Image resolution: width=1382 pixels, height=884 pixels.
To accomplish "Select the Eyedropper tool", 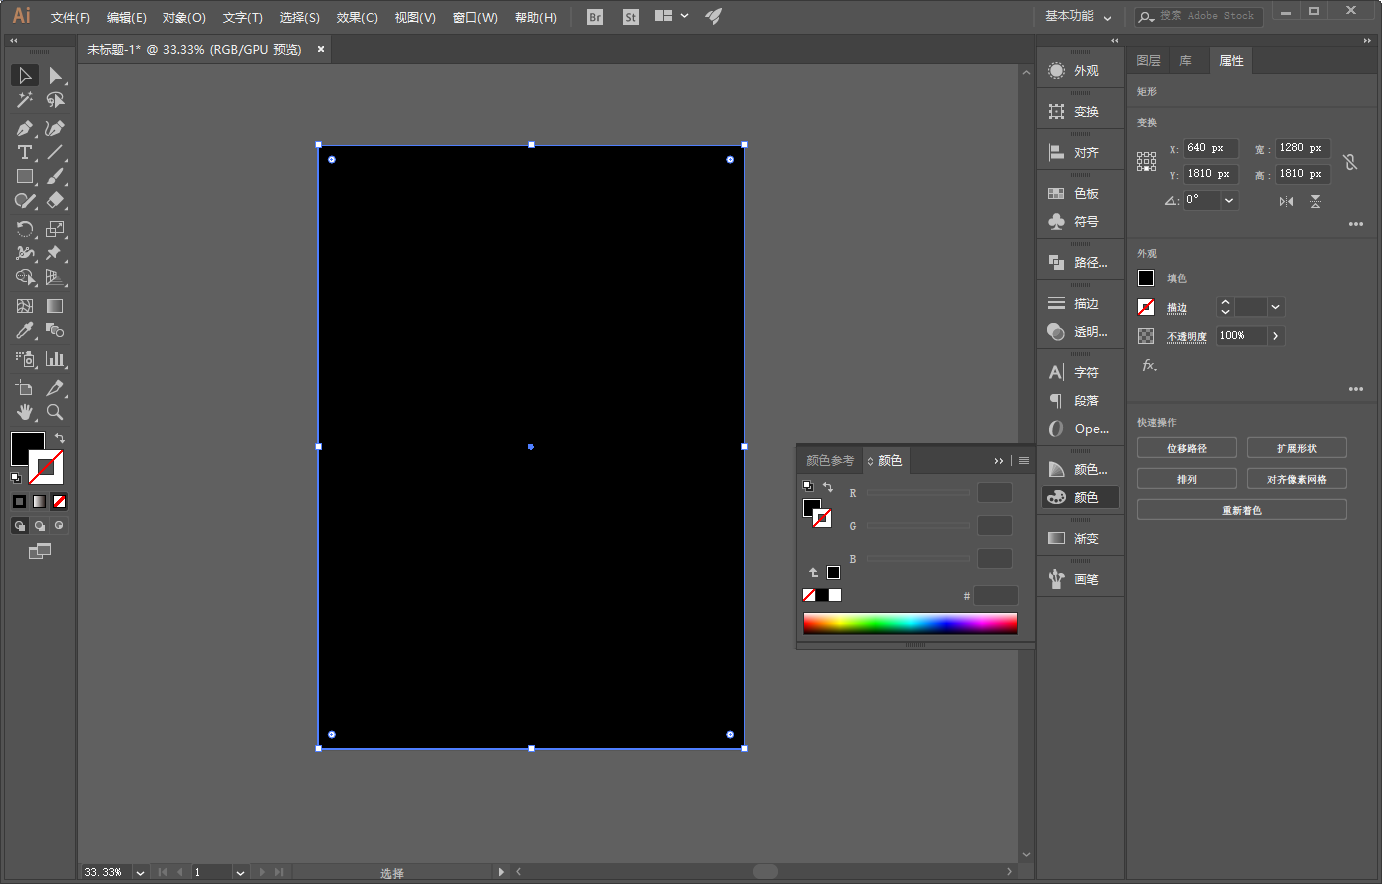I will pos(25,331).
